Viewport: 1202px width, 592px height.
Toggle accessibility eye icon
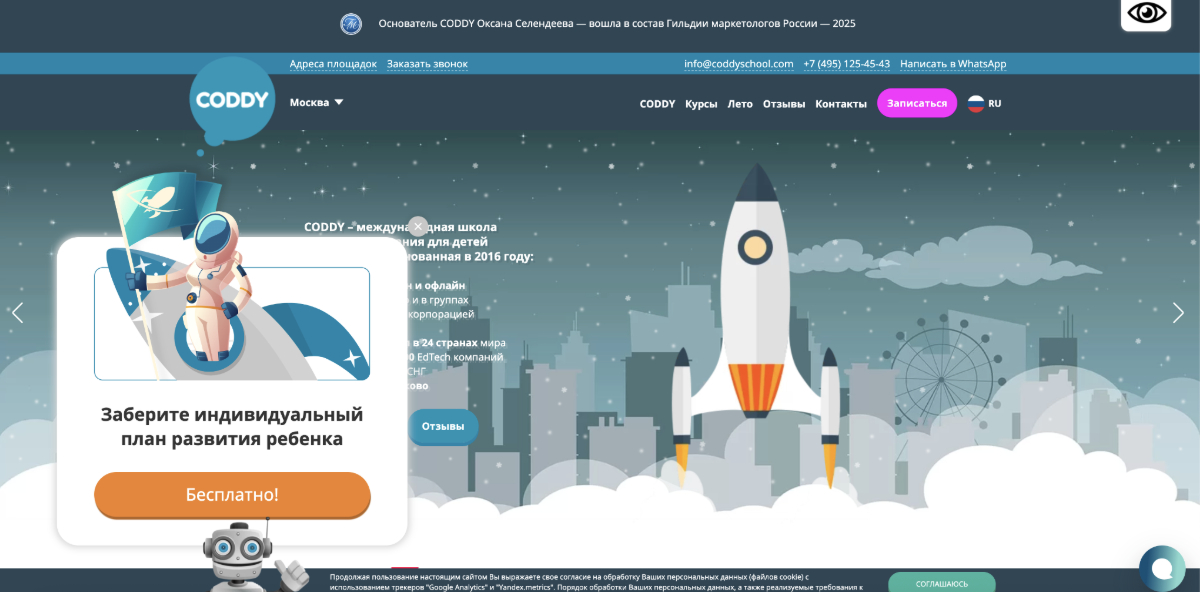pos(1146,13)
